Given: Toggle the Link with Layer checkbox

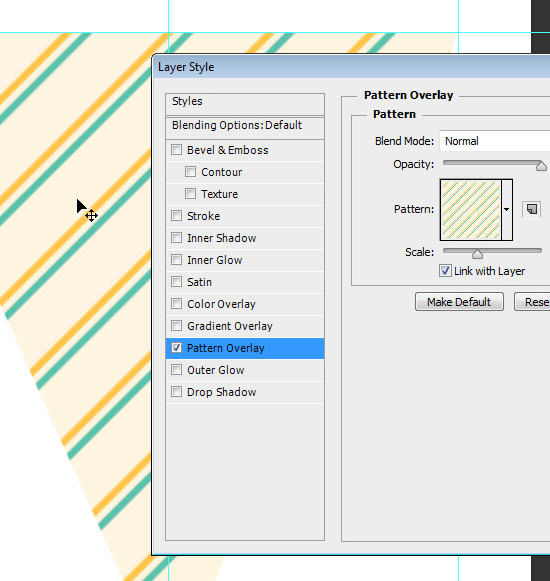Looking at the screenshot, I should click(445, 271).
